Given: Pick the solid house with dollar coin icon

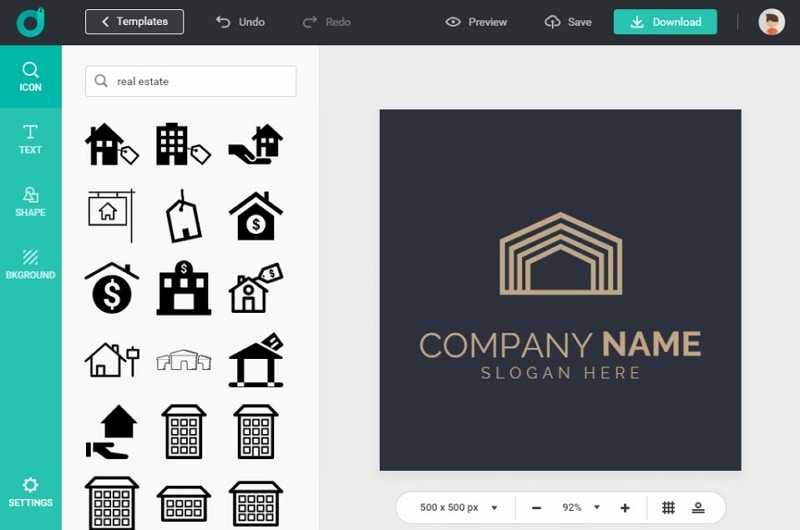Looking at the screenshot, I should coord(256,216).
